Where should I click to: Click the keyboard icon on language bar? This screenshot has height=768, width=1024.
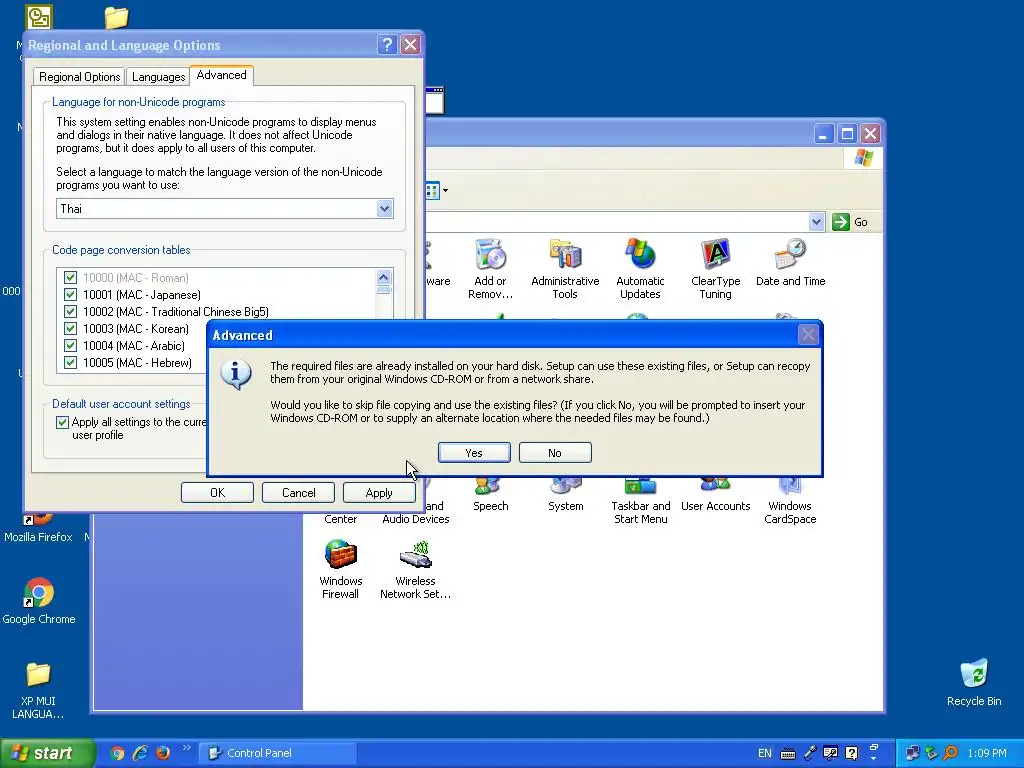(788, 754)
